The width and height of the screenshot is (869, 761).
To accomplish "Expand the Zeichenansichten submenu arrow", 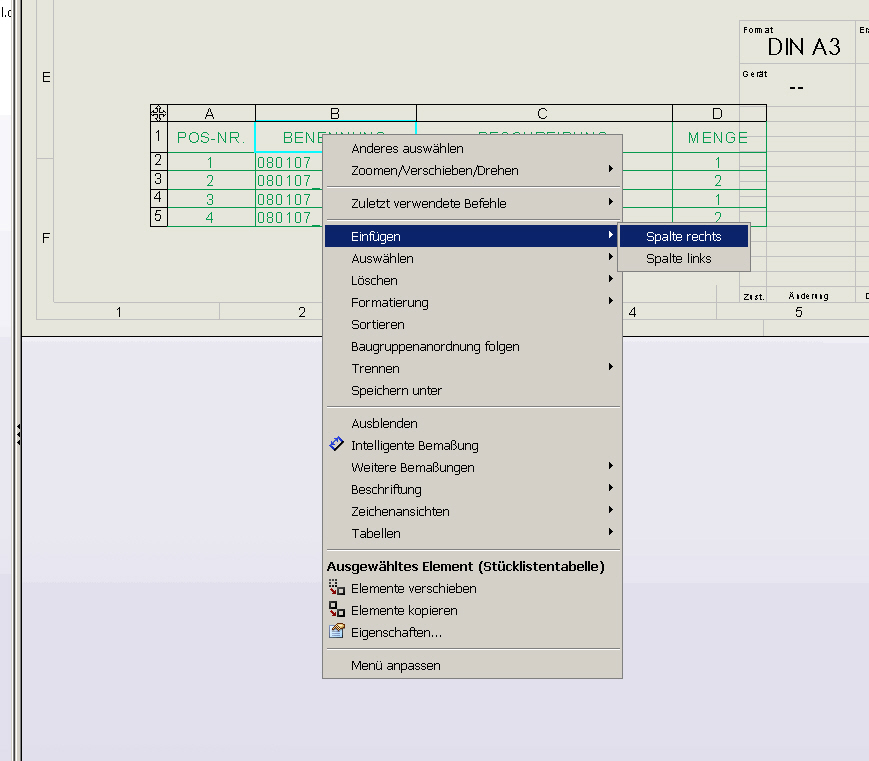I will pyautogui.click(x=610, y=510).
